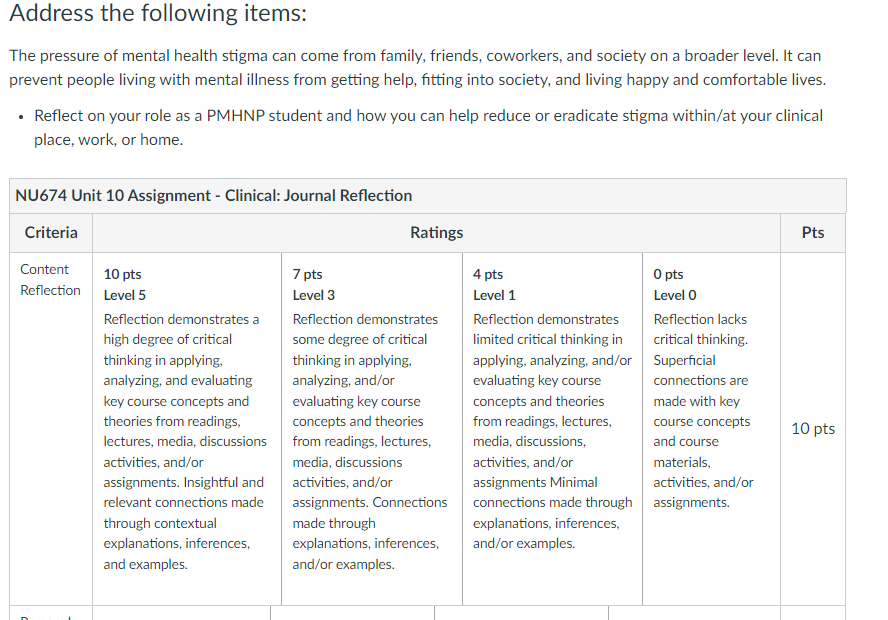
Task: Click the 'Level 5' label
Action: pos(125,295)
